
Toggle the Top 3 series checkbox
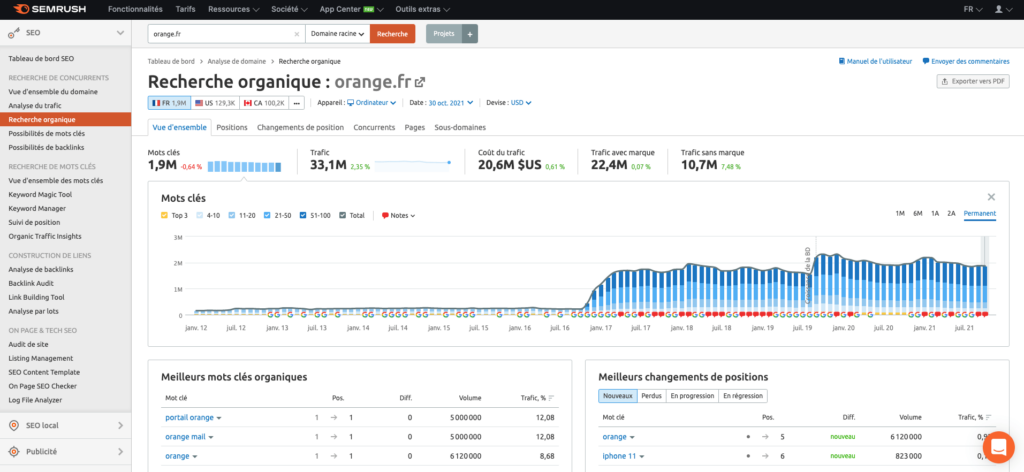pyautogui.click(x=165, y=215)
